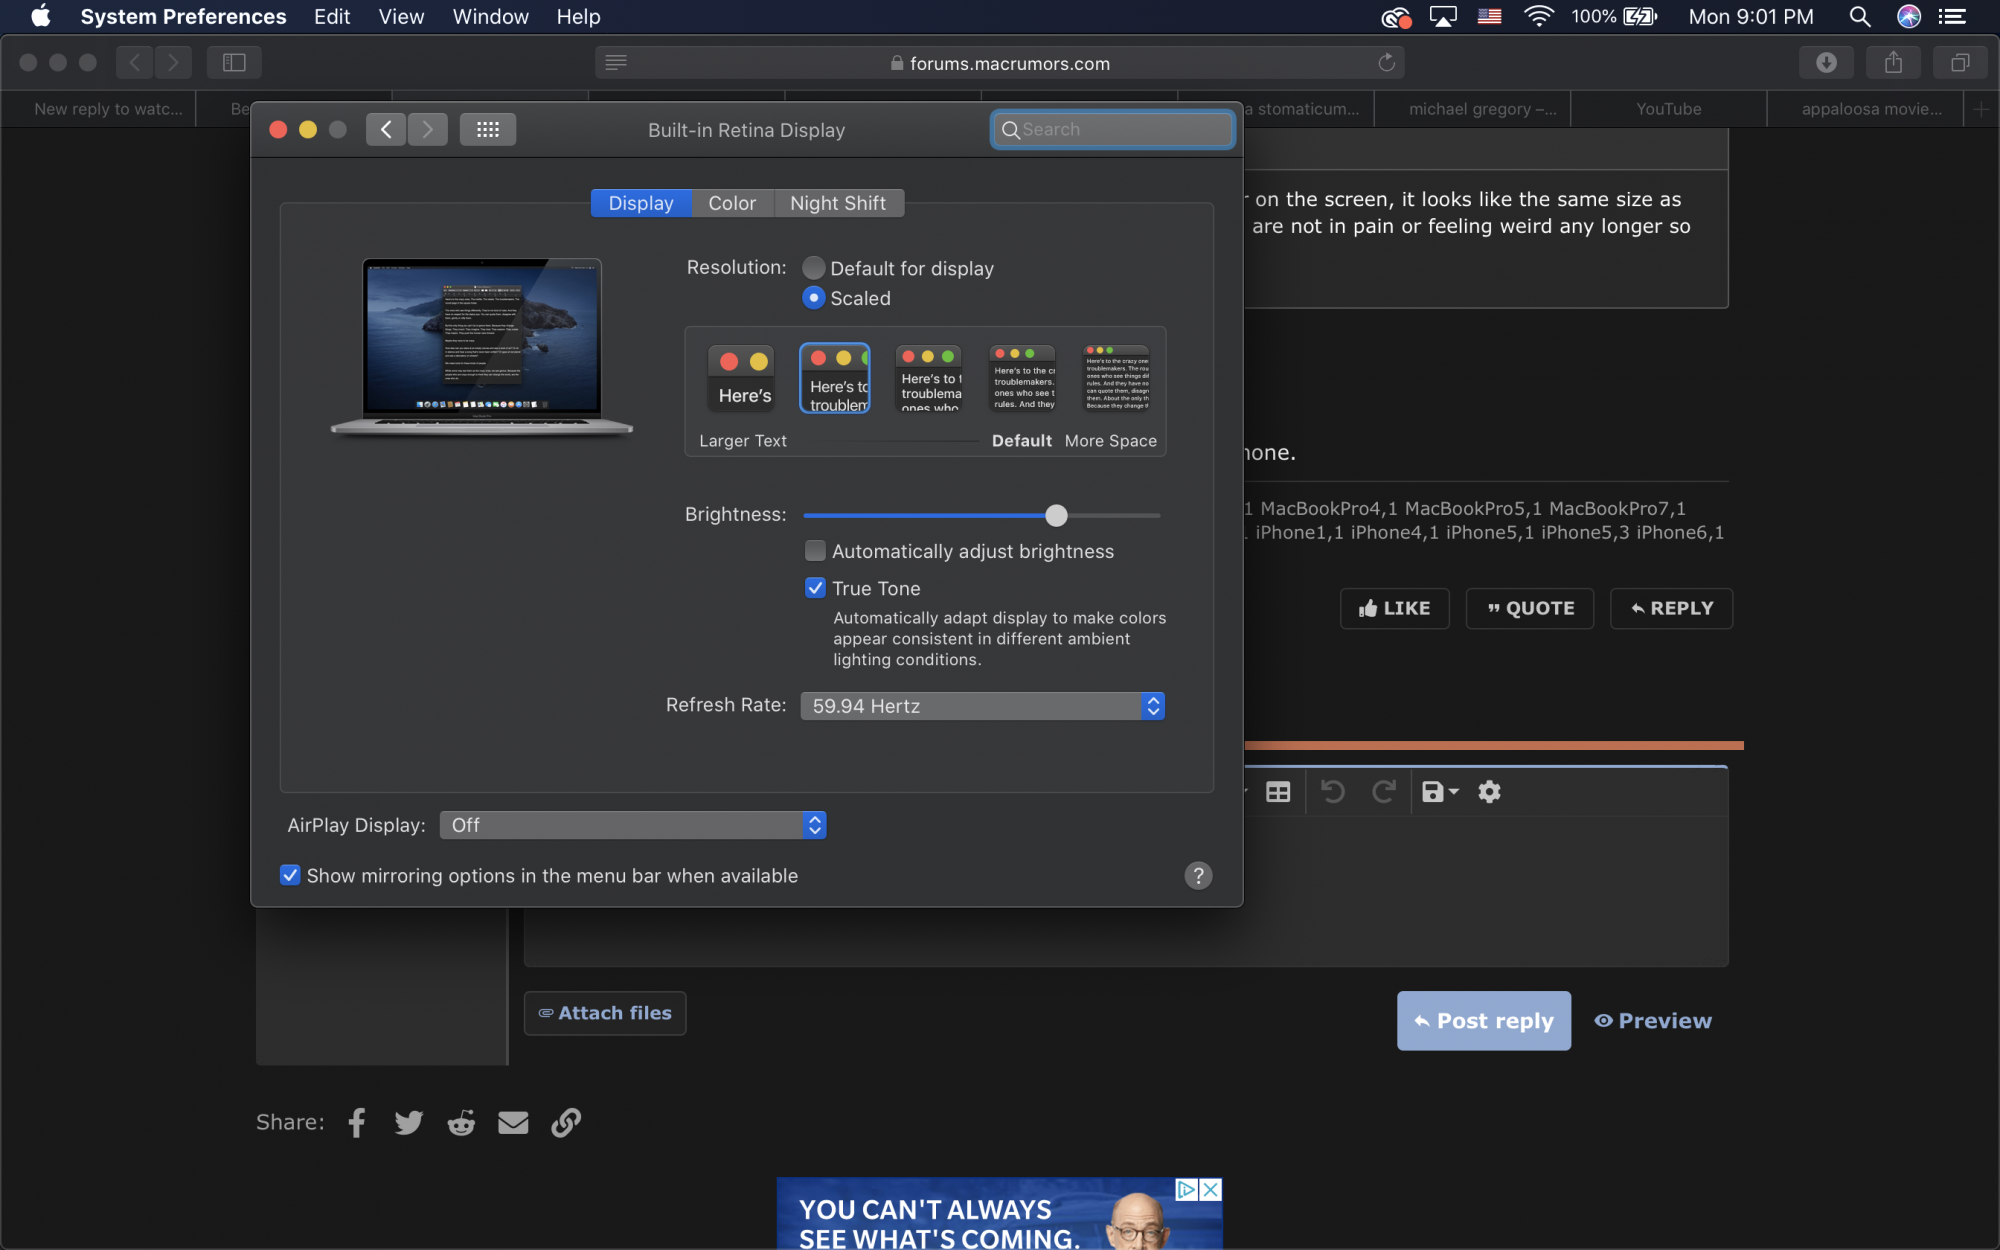Click the display grid view icon
The width and height of the screenshot is (2000, 1250).
(485, 128)
